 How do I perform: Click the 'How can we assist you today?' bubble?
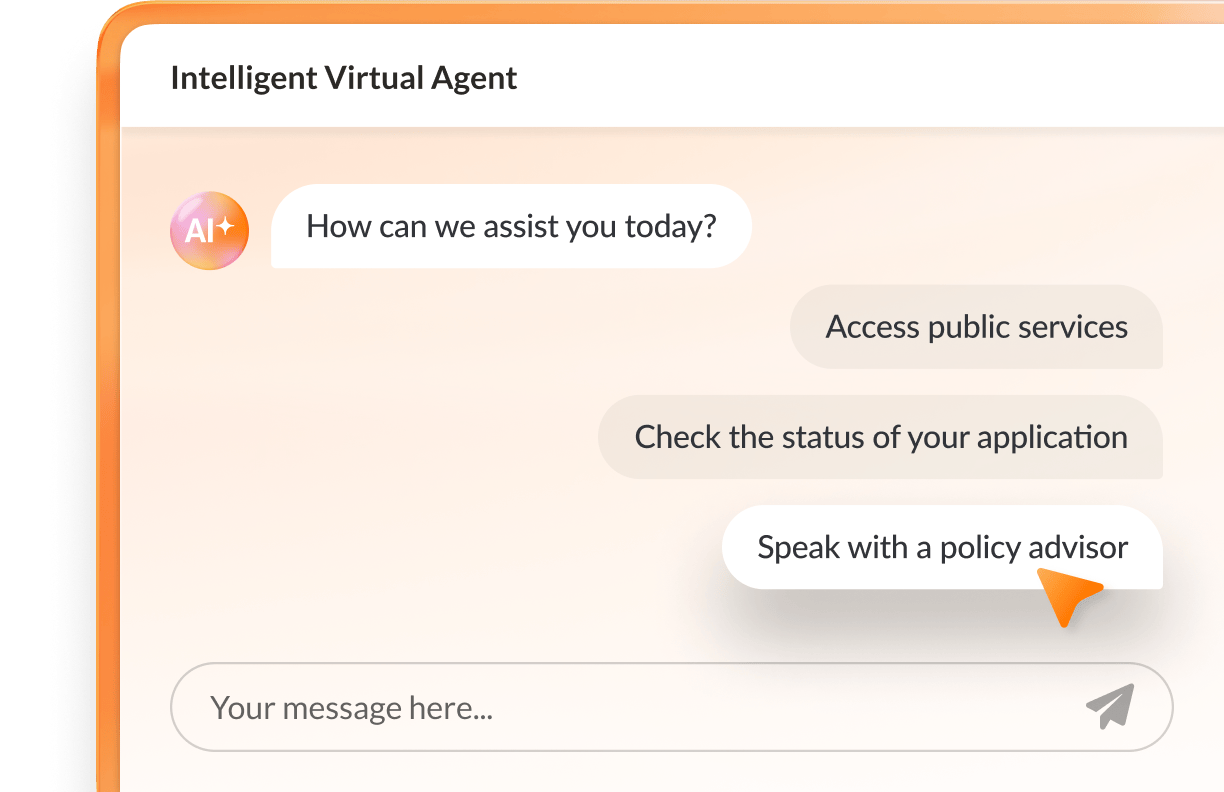coord(511,226)
